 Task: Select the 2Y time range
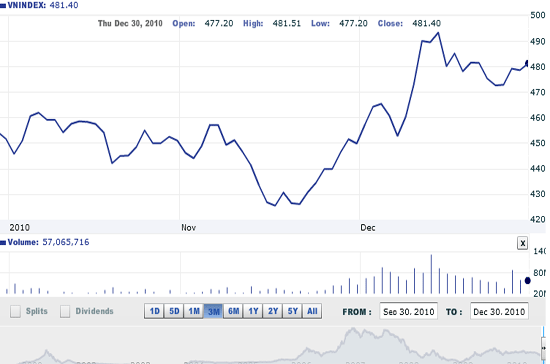pyautogui.click(x=273, y=311)
